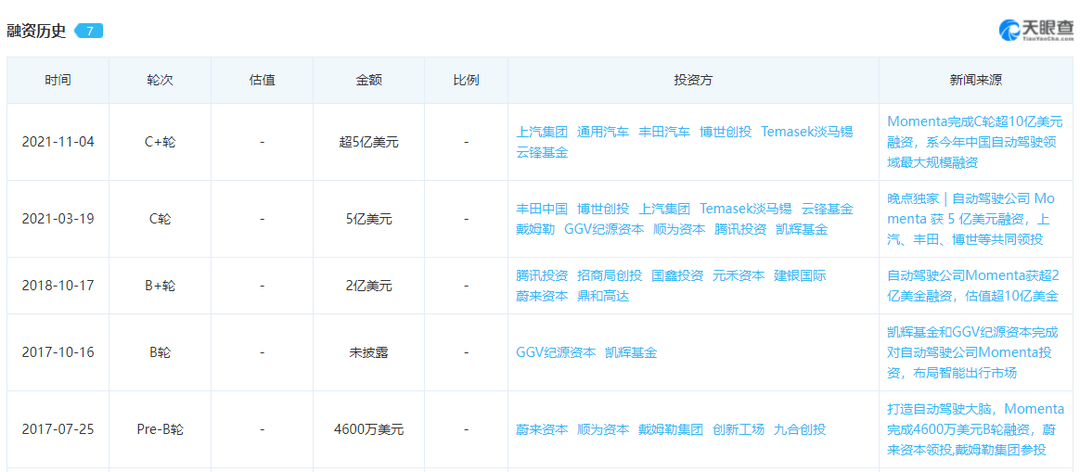The width and height of the screenshot is (1080, 472).
Task: Click the 投资方 column header
Action: 693,80
